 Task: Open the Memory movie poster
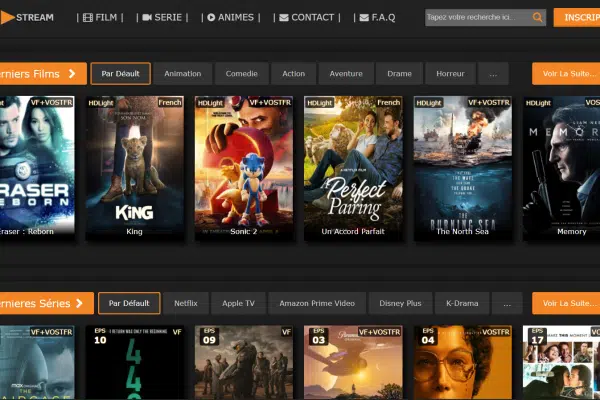click(x=561, y=168)
